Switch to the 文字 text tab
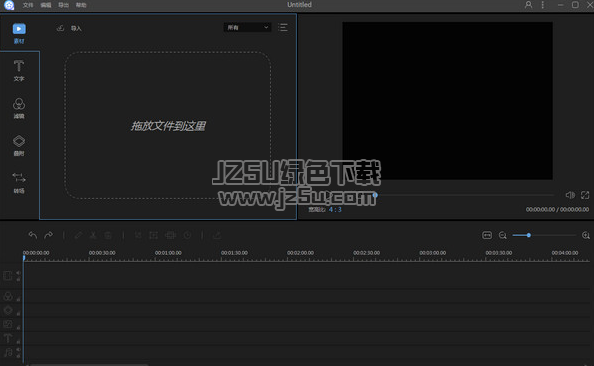594x366 pixels. 19,71
